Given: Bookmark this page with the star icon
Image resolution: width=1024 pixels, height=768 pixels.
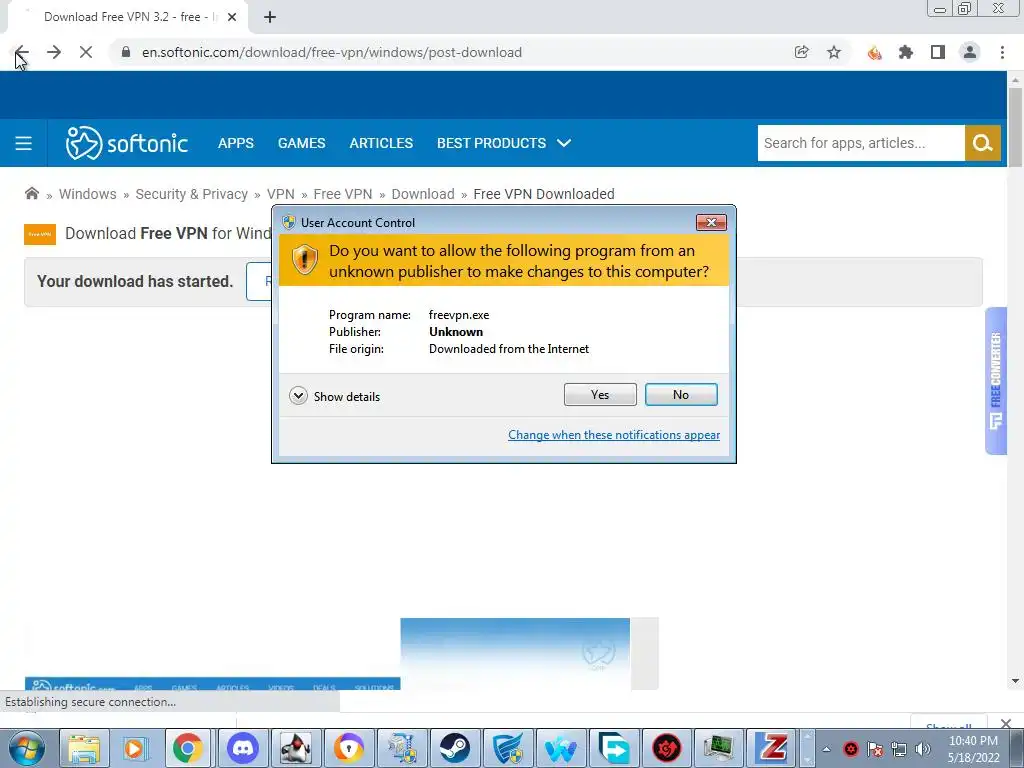Looking at the screenshot, I should pos(834,52).
